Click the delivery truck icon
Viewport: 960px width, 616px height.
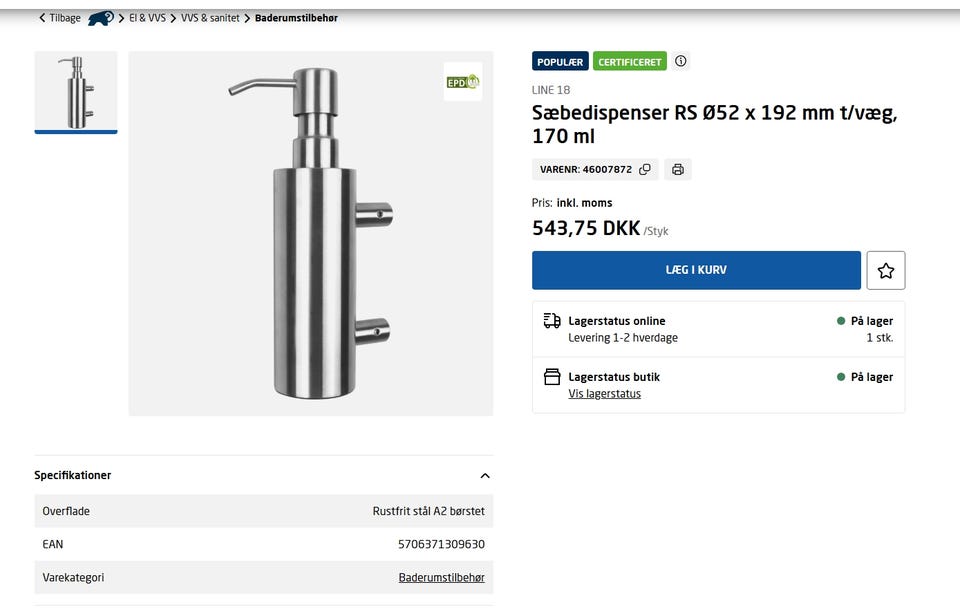tap(552, 321)
